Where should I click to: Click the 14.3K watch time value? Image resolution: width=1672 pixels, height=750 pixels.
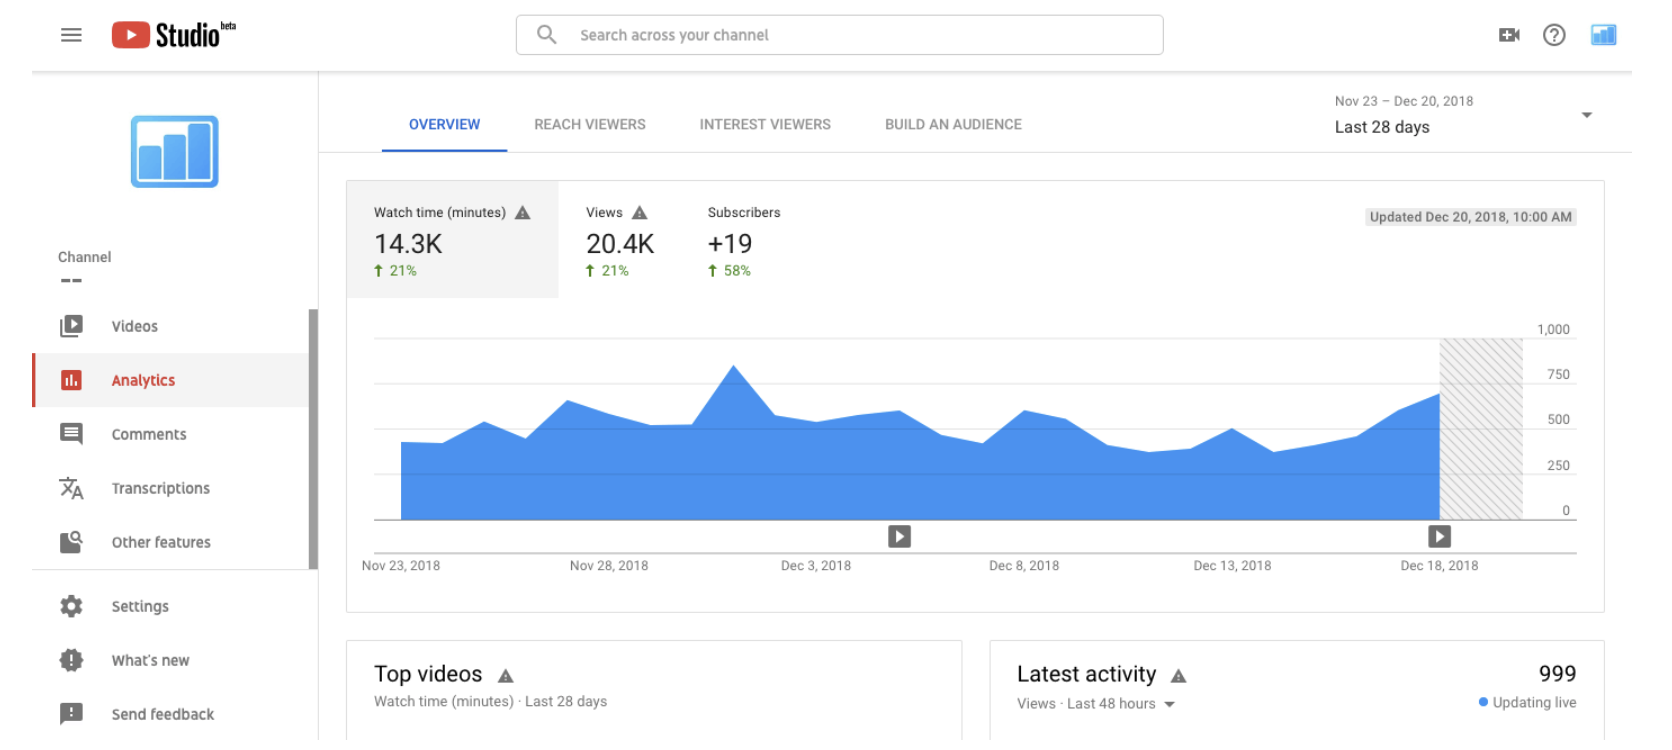click(408, 244)
